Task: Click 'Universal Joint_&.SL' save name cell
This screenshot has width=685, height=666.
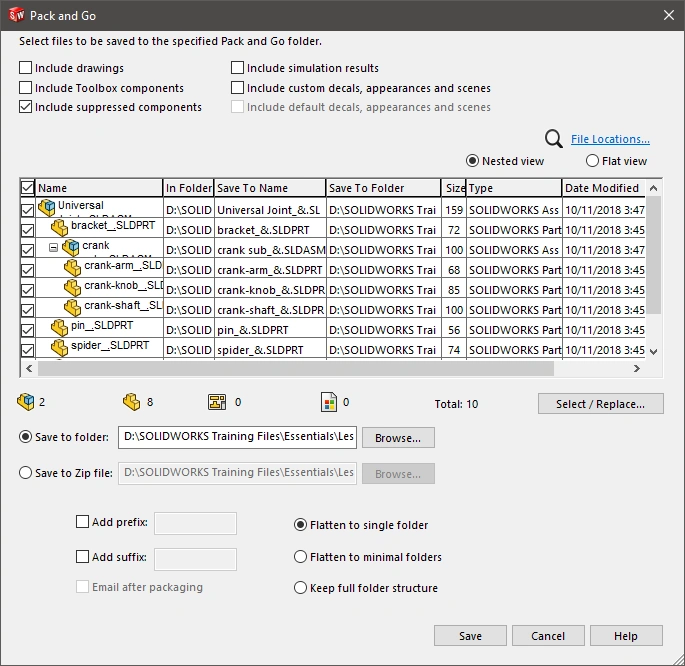Action: point(270,210)
